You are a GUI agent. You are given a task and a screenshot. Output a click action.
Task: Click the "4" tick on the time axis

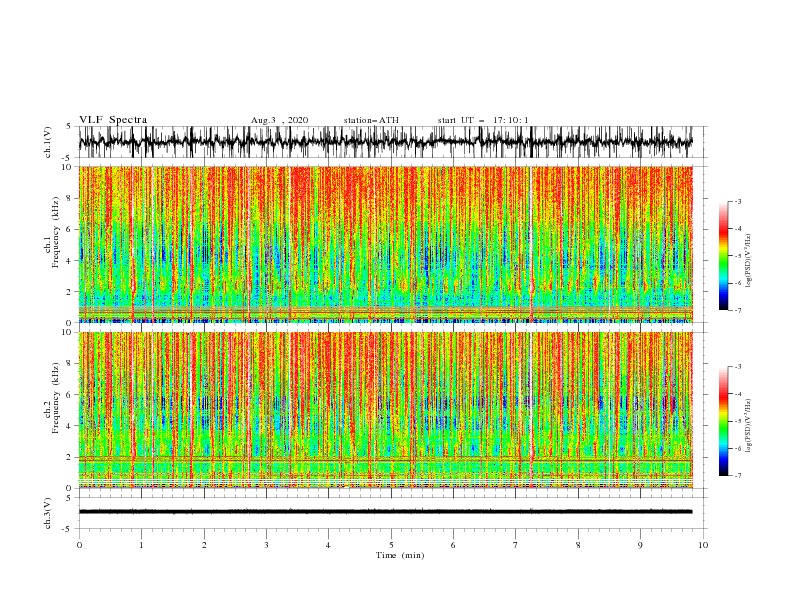coord(329,545)
